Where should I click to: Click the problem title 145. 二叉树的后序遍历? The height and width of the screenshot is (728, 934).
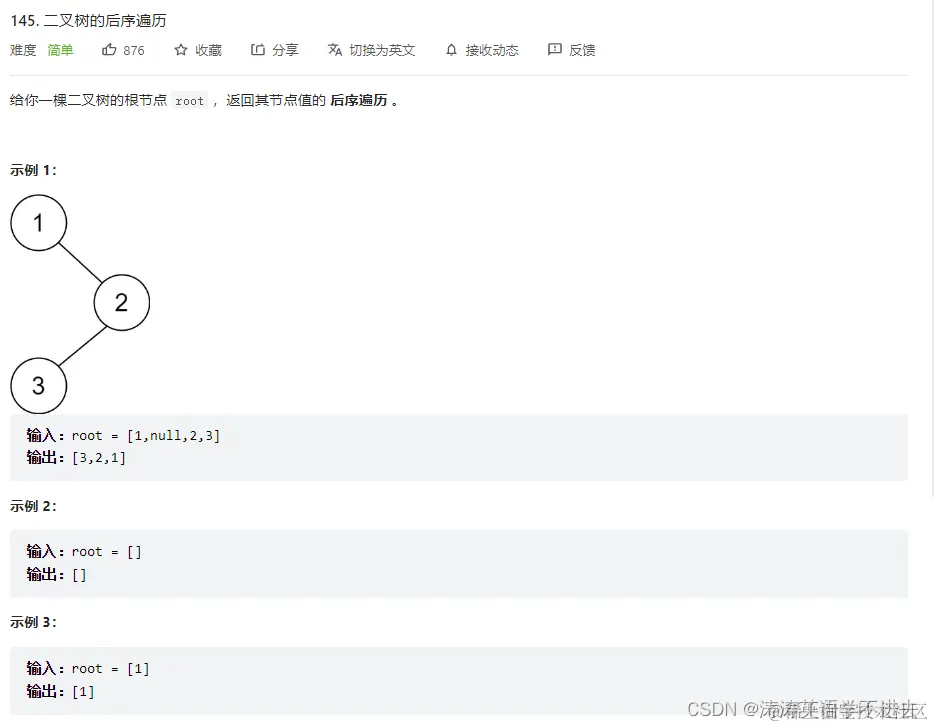(90, 19)
